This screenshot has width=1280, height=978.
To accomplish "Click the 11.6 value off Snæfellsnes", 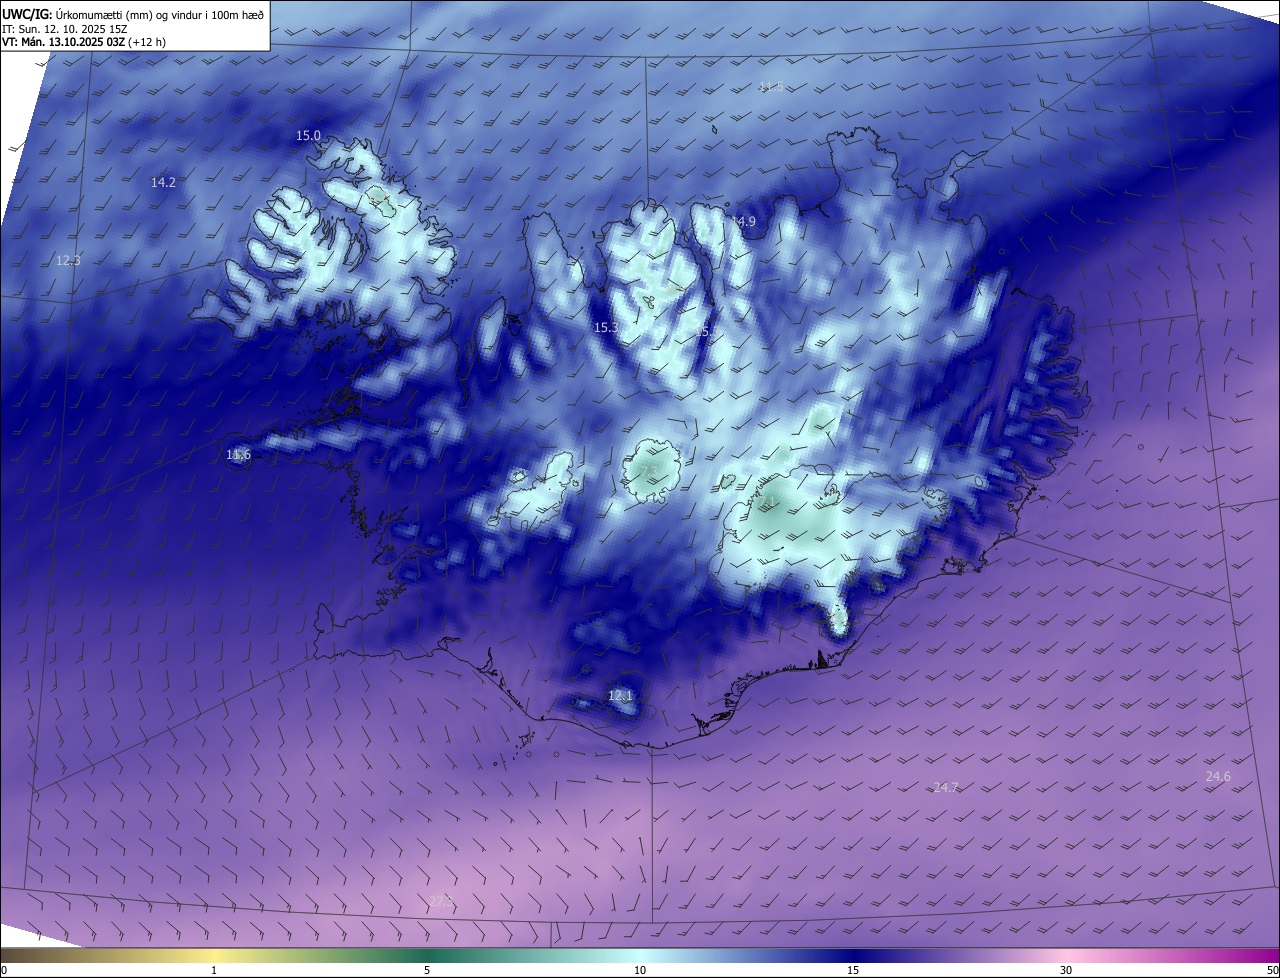I will click(238, 455).
